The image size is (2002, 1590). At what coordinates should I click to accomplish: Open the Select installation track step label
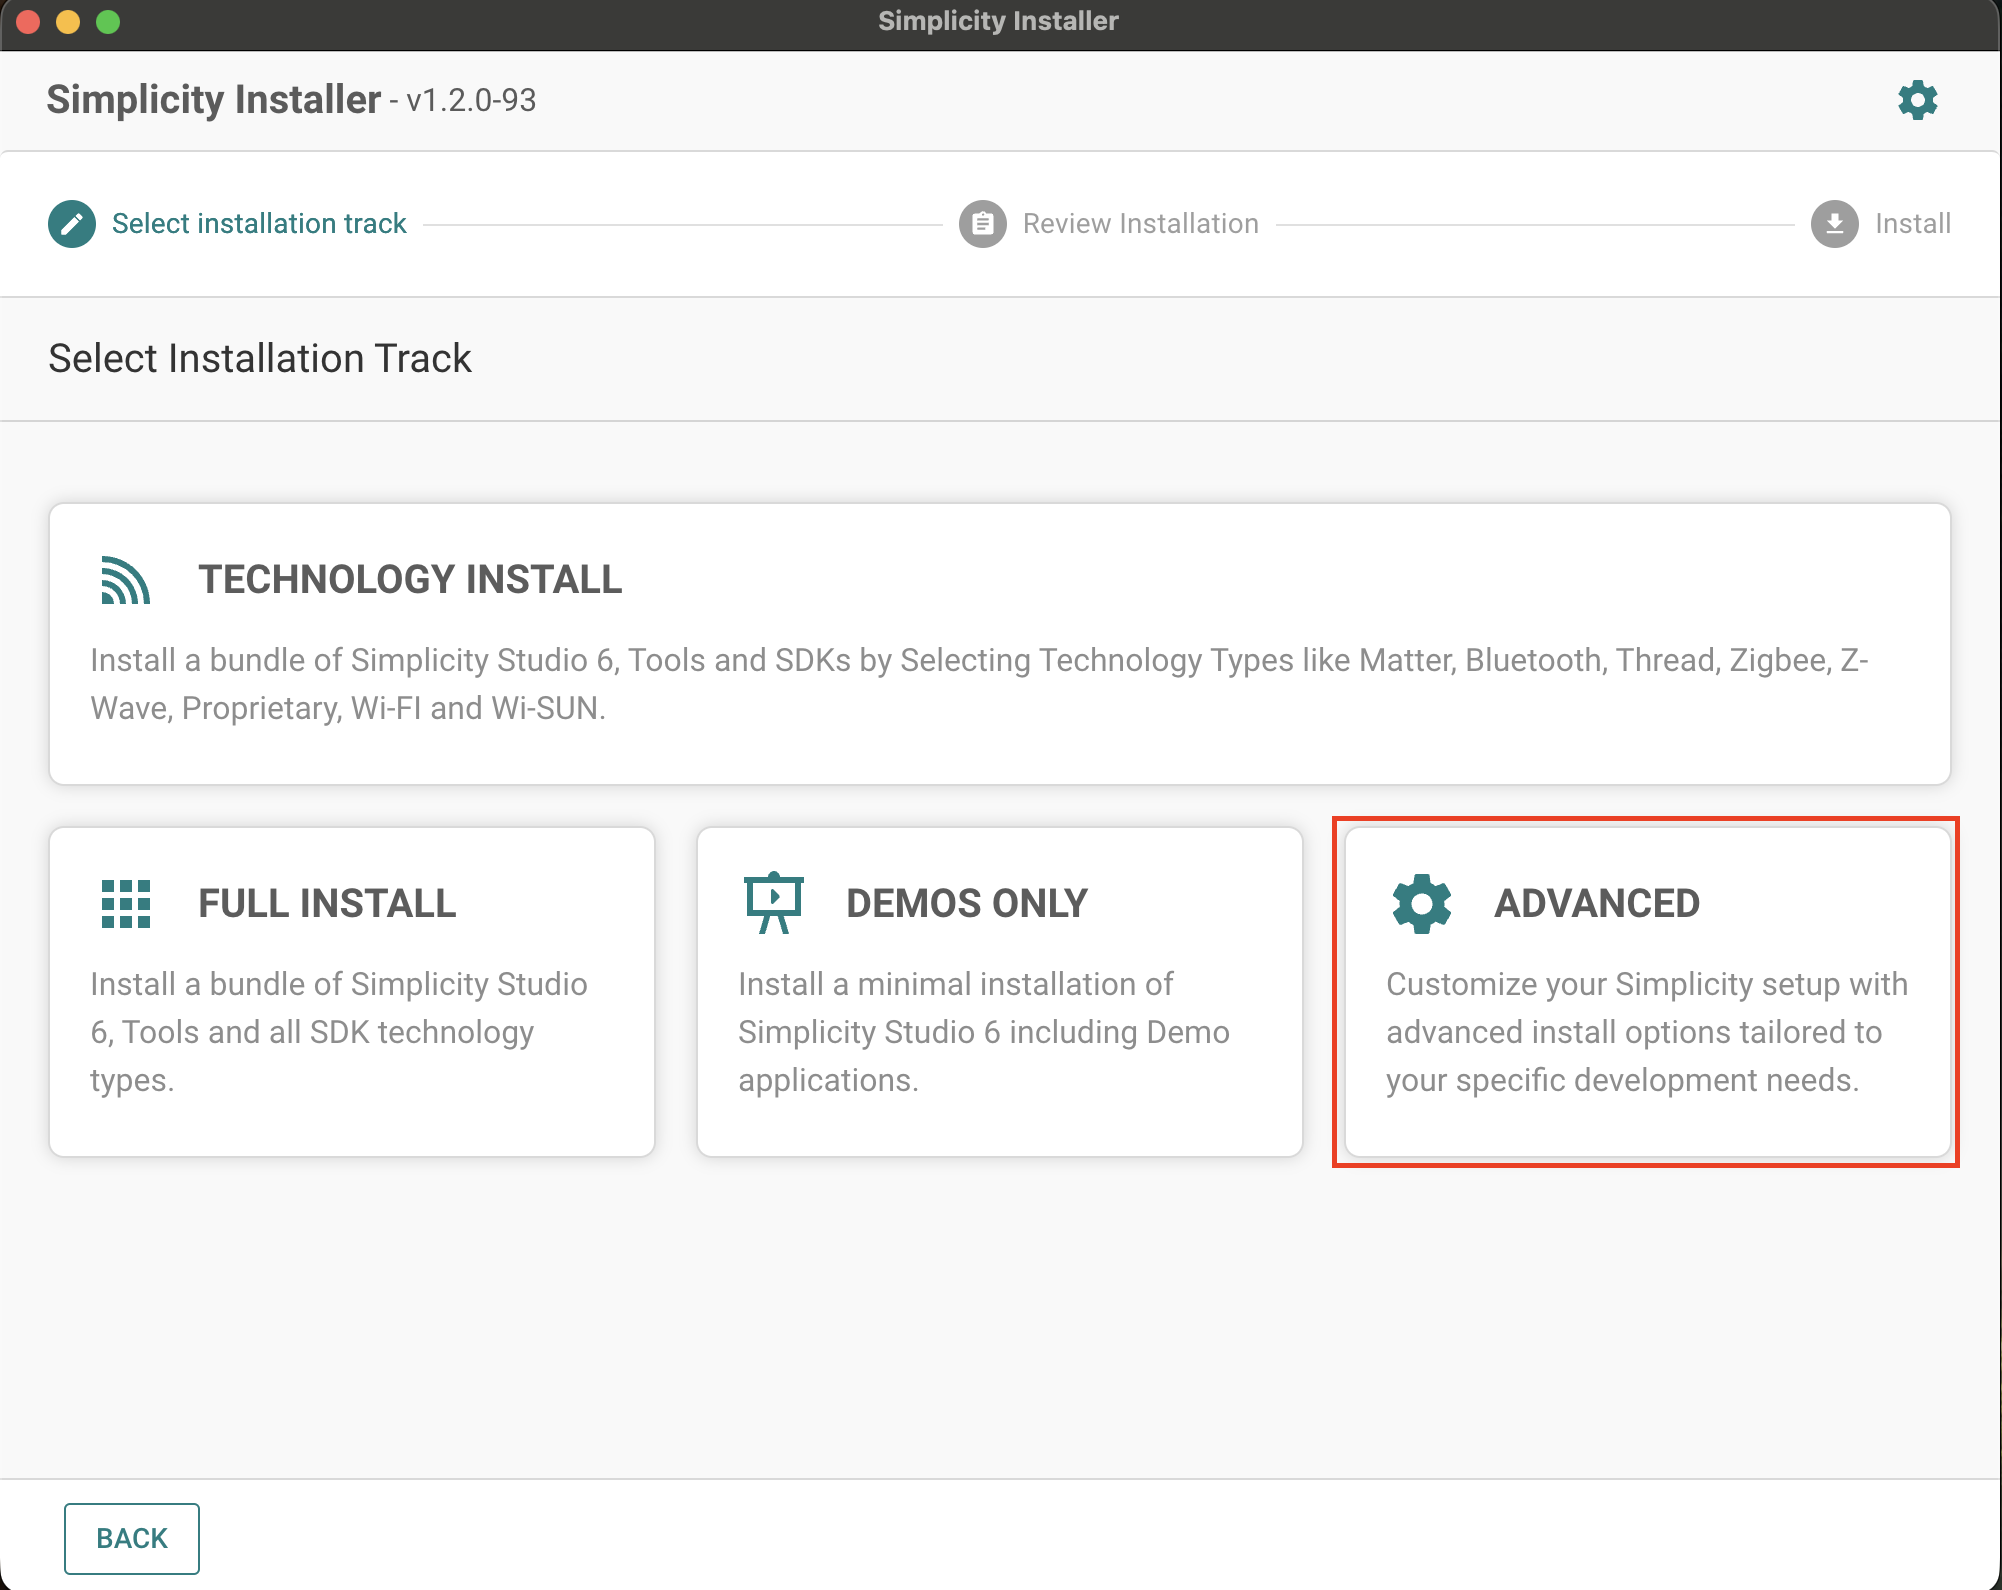[x=259, y=224]
